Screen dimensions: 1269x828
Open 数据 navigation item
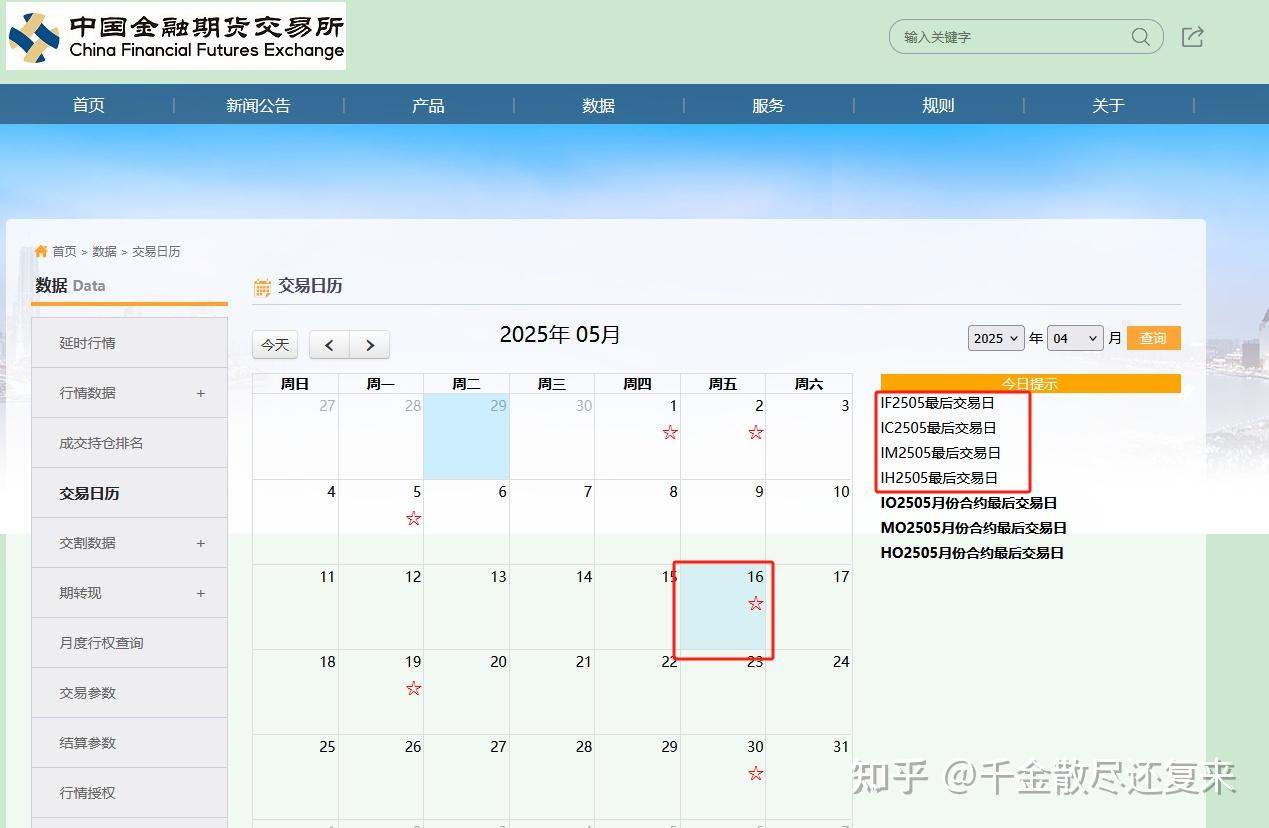pyautogui.click(x=598, y=105)
